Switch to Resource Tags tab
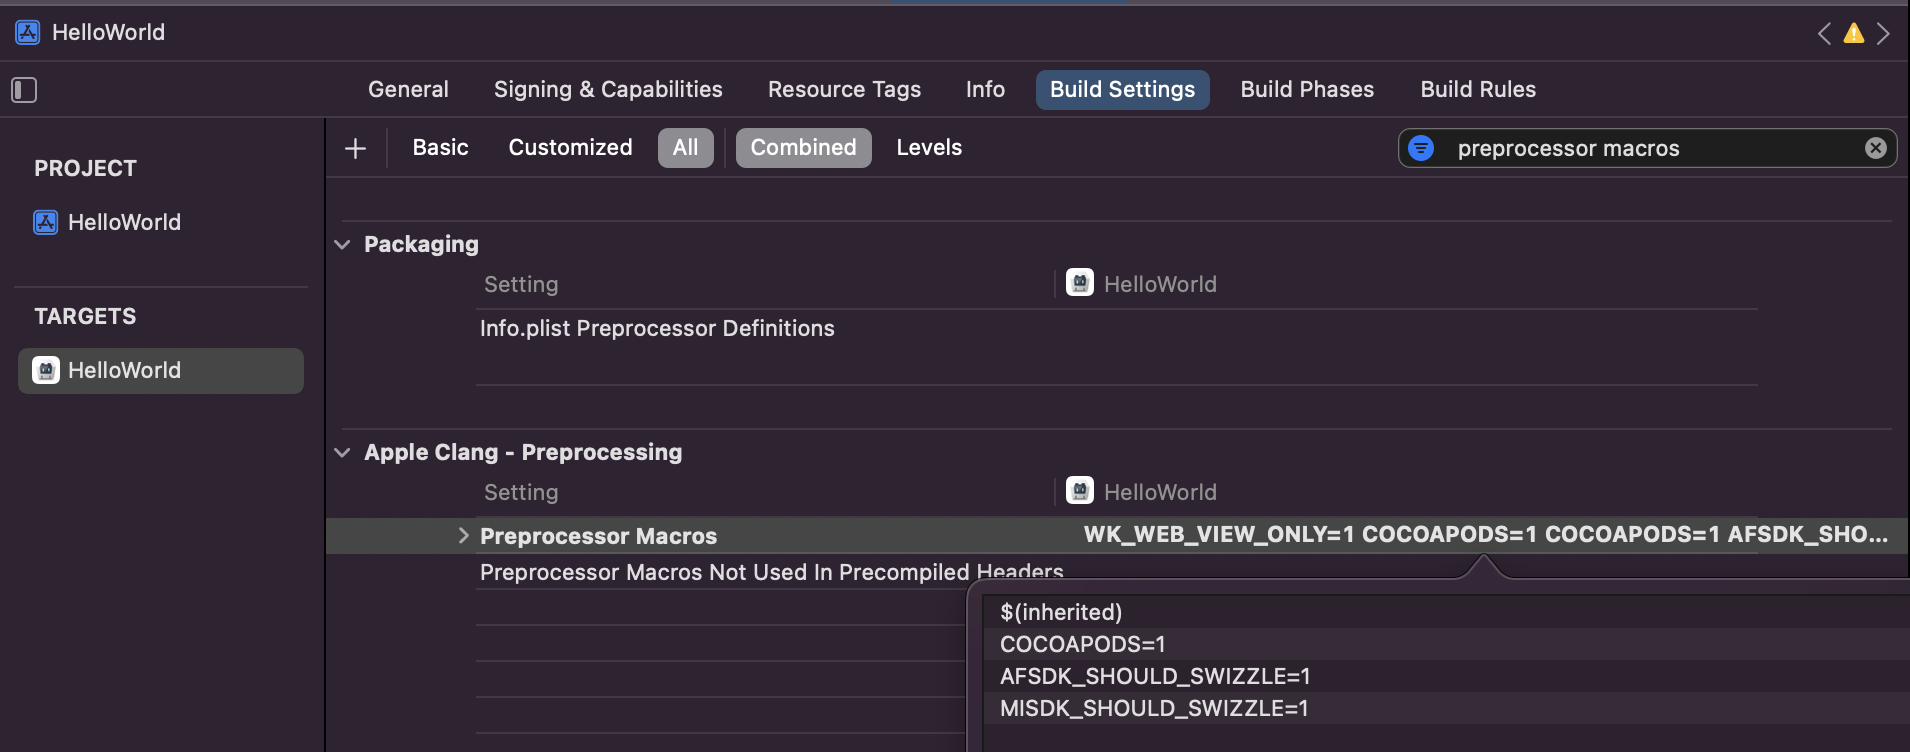This screenshot has width=1910, height=752. click(844, 90)
